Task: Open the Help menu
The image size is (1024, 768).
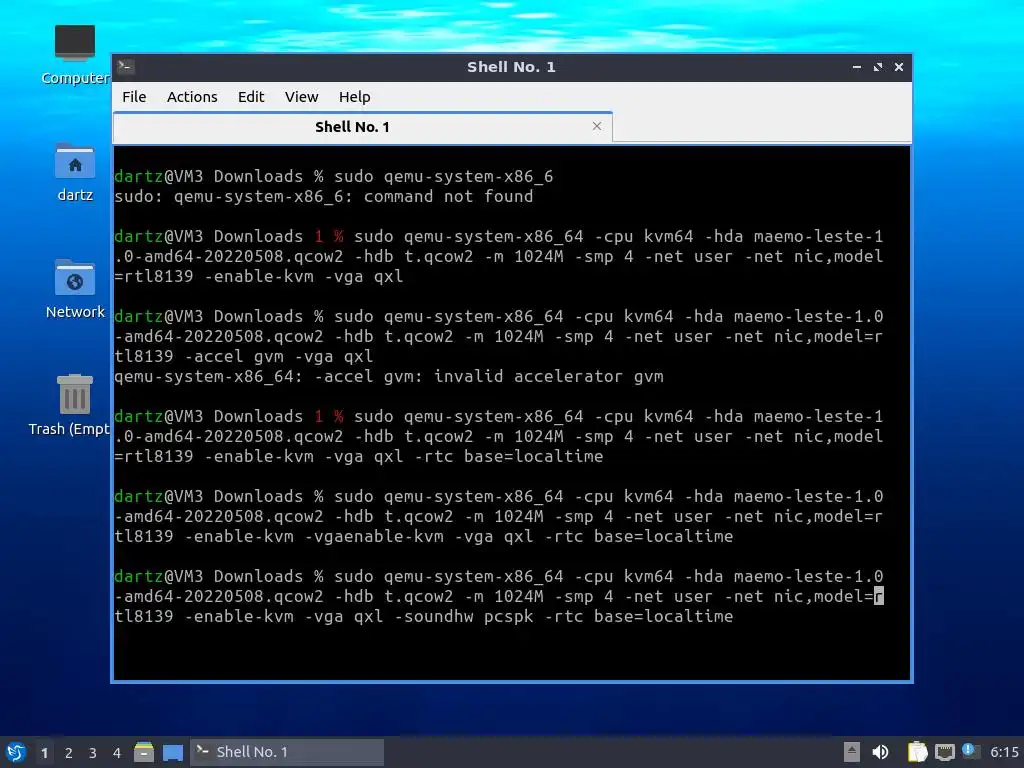Action: 355,97
